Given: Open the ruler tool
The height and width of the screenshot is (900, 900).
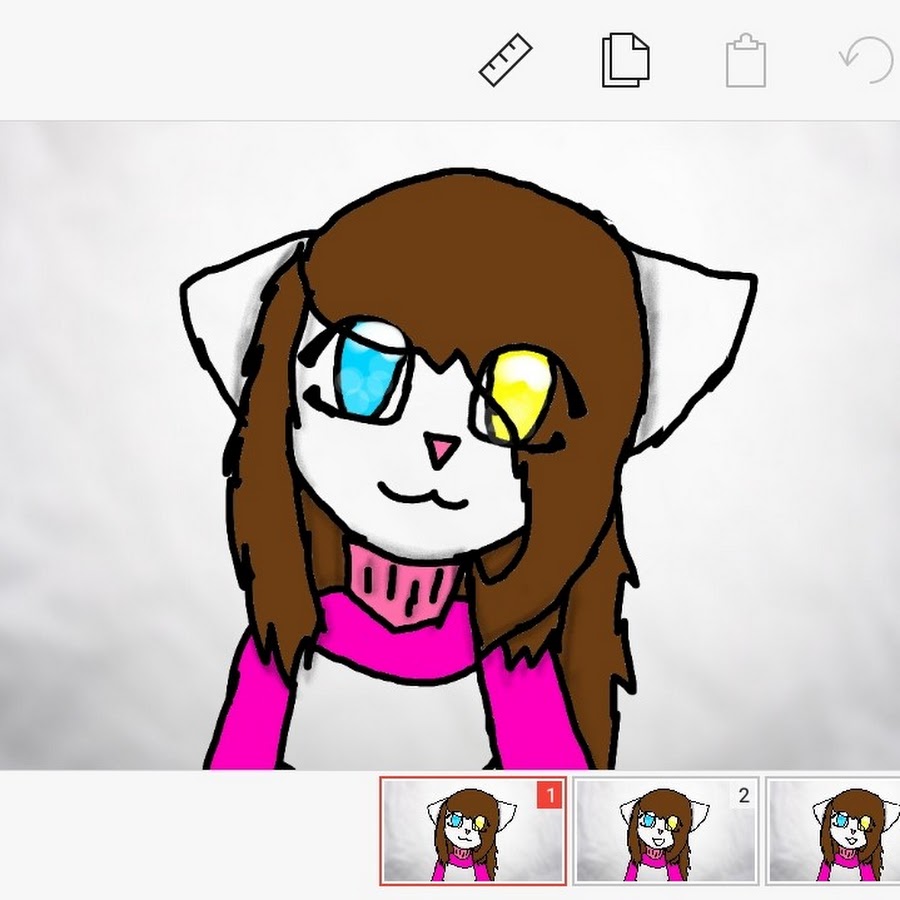Looking at the screenshot, I should coord(504,60).
